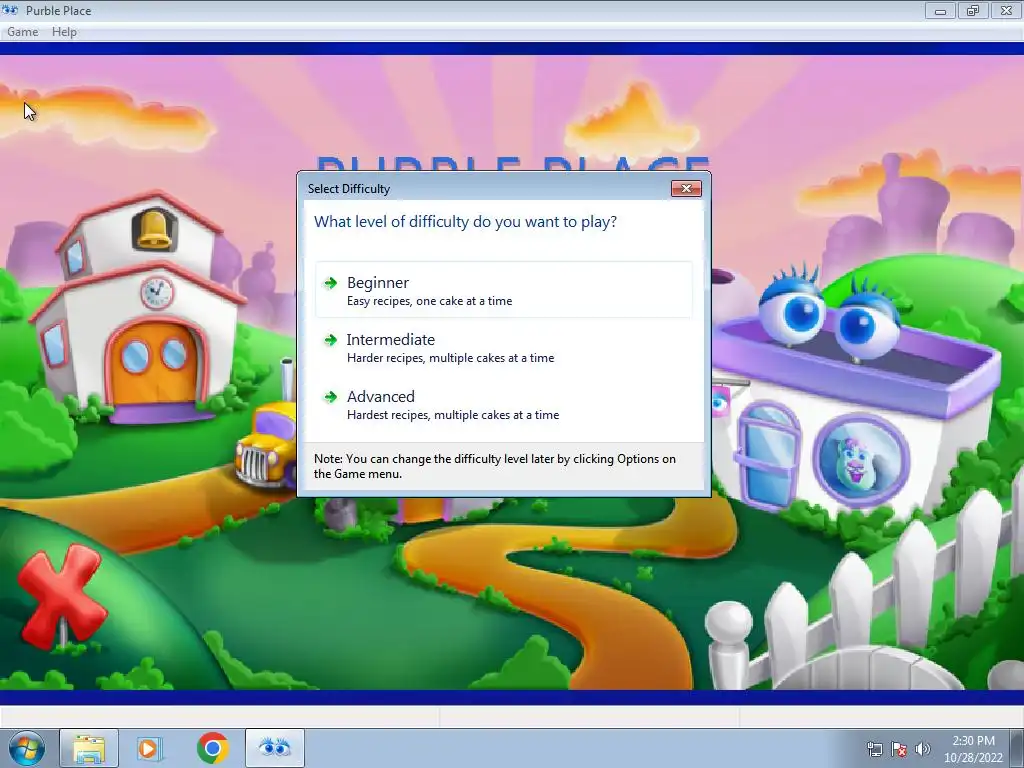Open the Action Center flag icon
This screenshot has width=1024, height=768.
pyautogui.click(x=899, y=749)
